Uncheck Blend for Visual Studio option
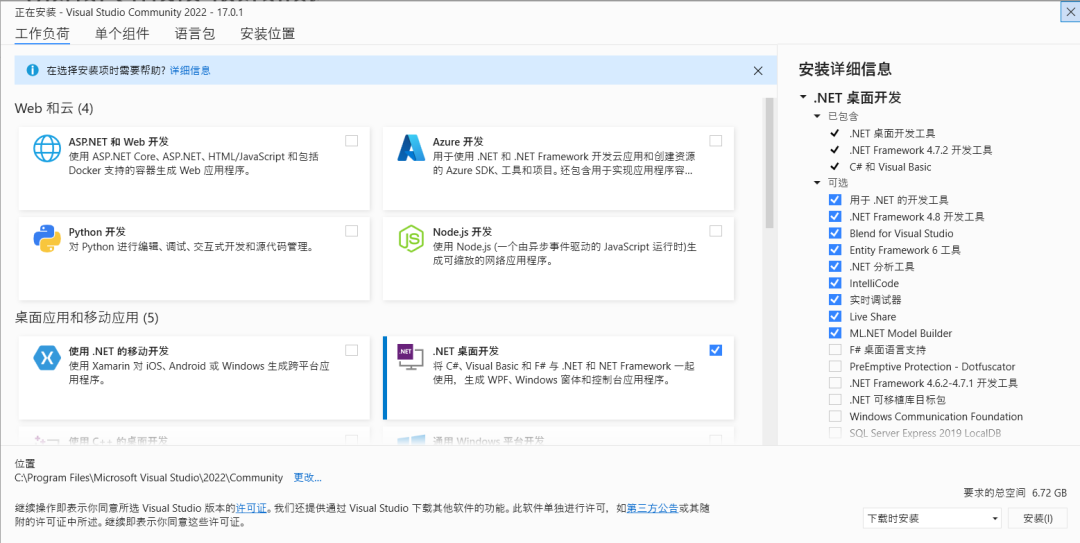 point(835,233)
